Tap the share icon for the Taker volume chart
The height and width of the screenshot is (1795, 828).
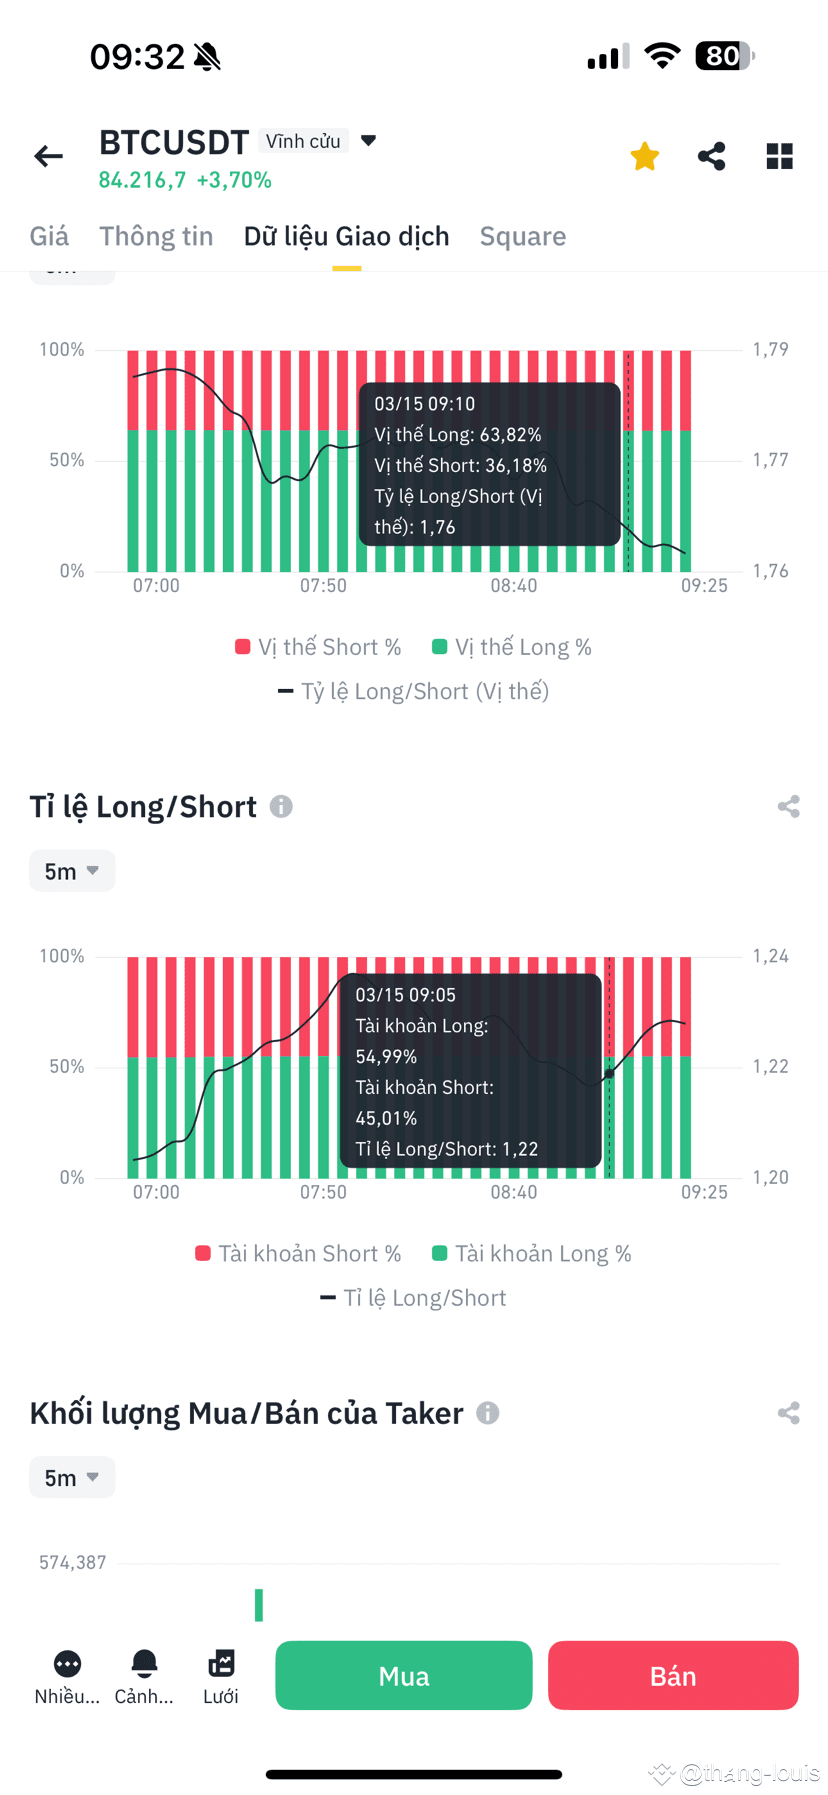point(789,1413)
